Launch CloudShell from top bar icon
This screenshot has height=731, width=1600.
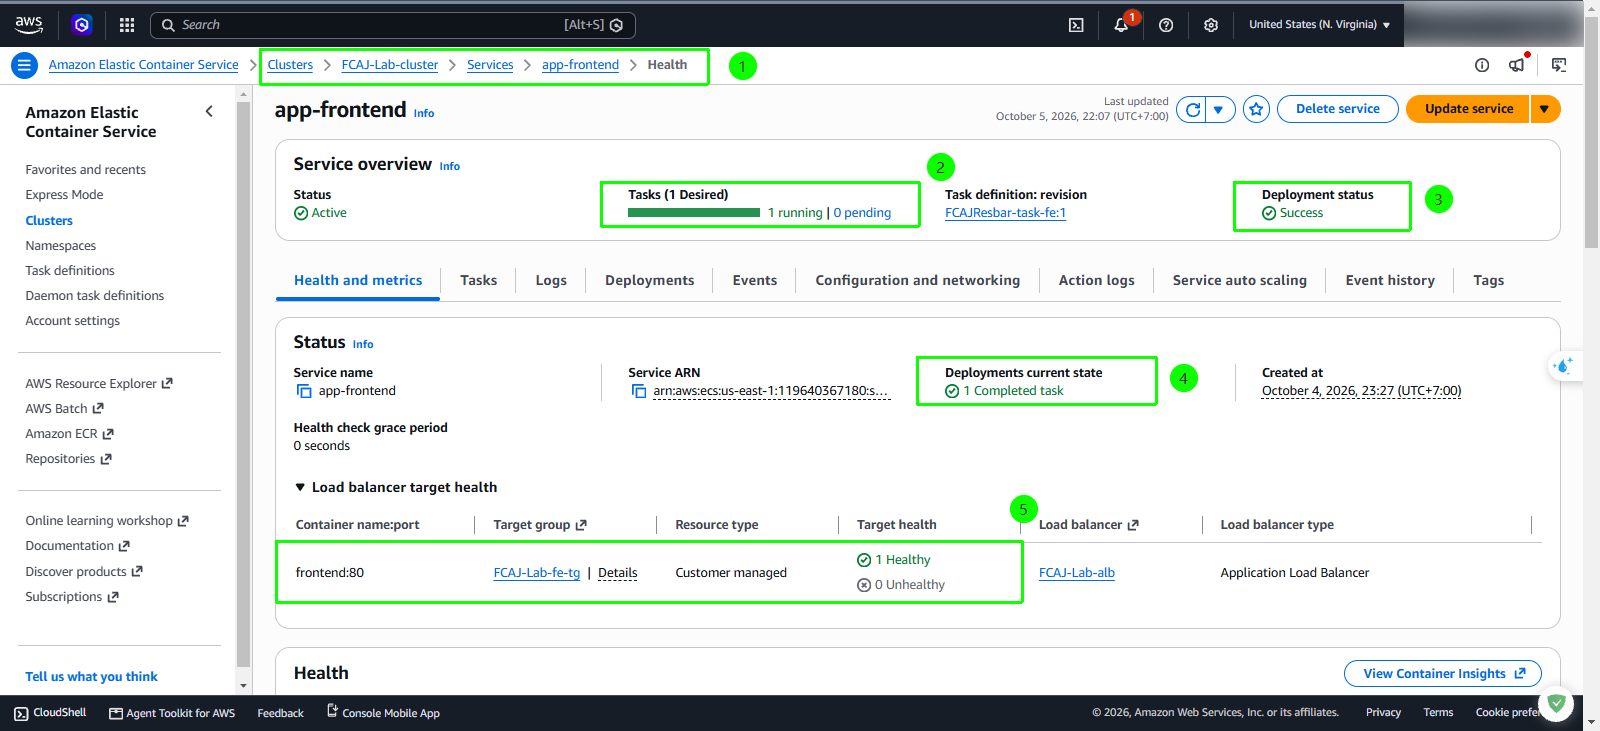coord(1076,25)
